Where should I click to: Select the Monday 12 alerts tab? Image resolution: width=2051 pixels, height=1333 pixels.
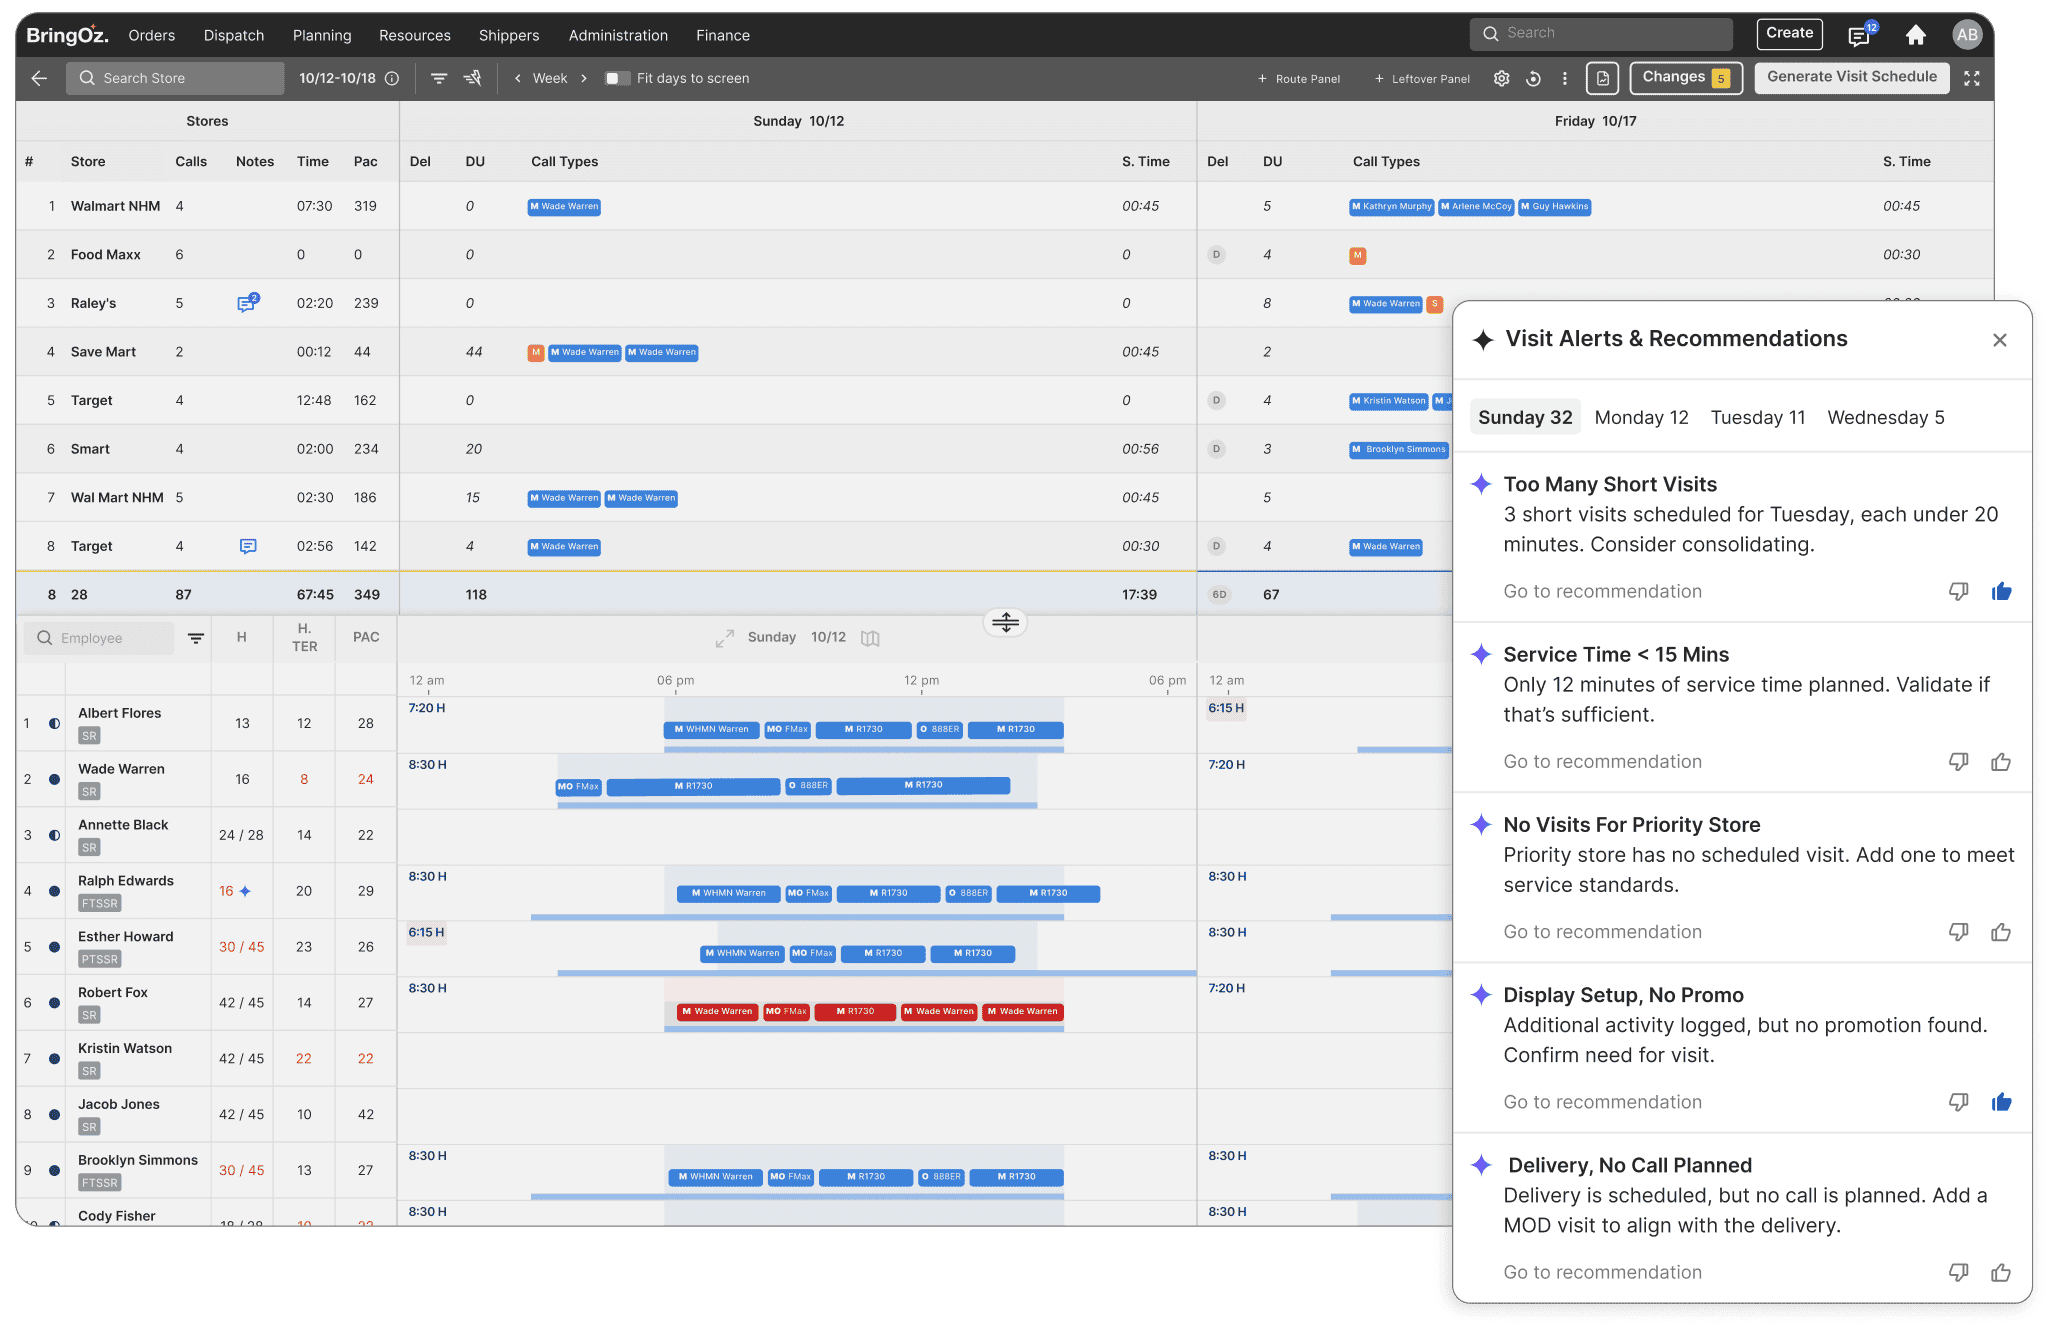[x=1641, y=417]
